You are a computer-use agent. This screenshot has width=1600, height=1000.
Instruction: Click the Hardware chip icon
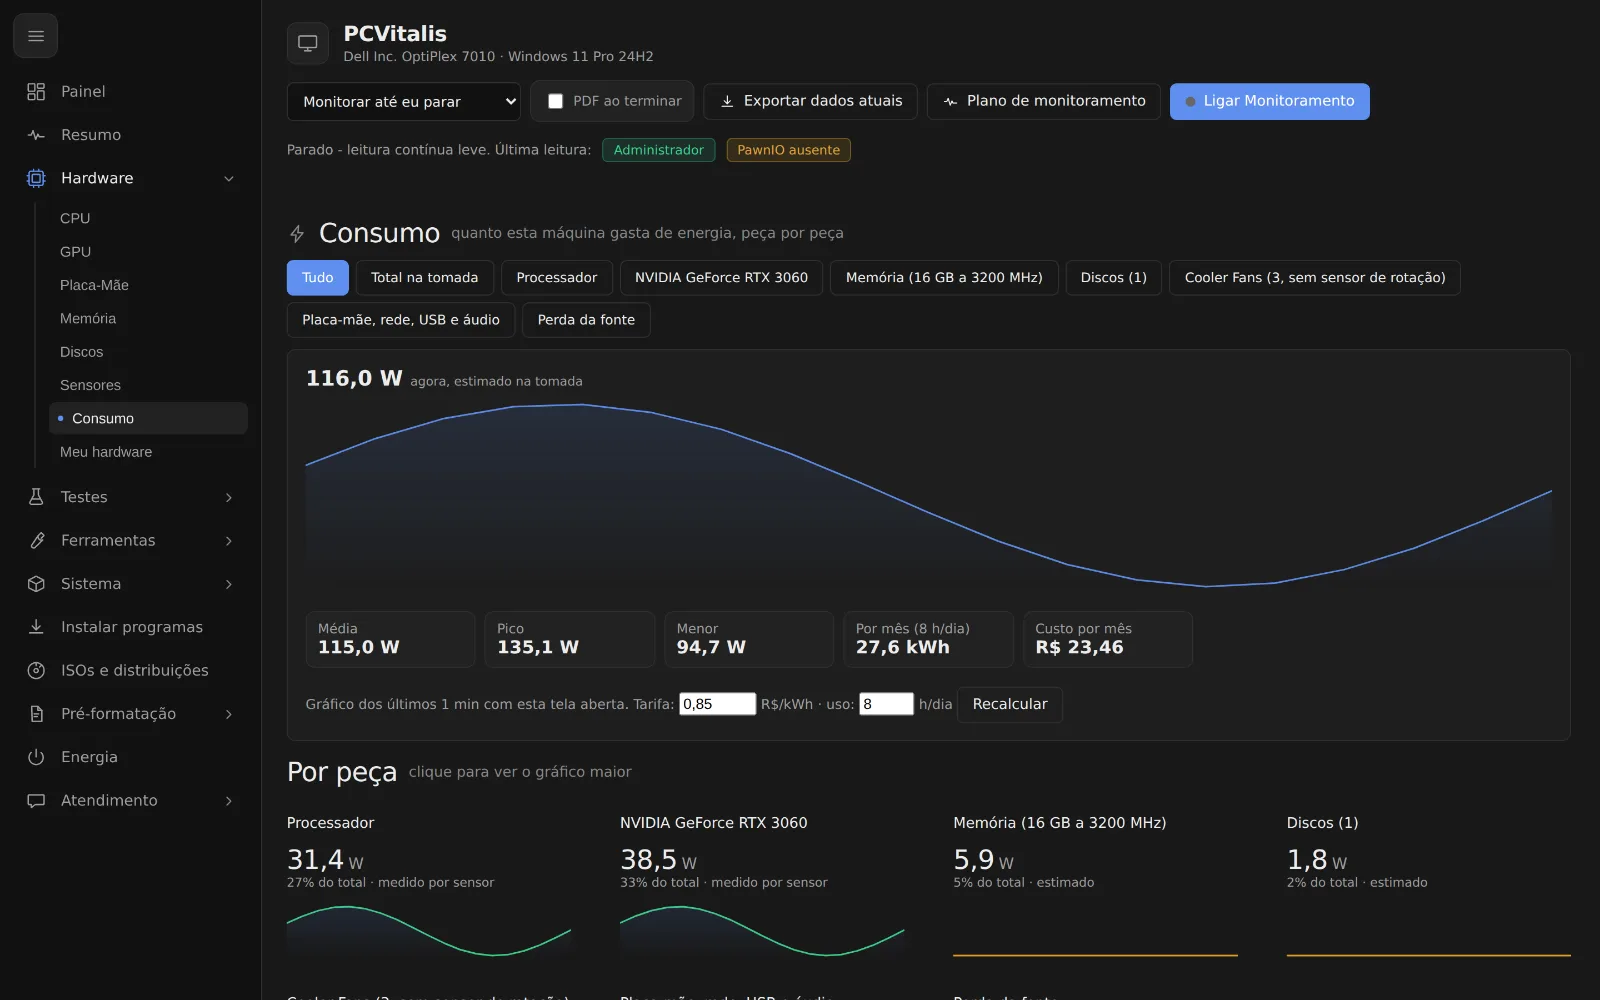tap(36, 178)
